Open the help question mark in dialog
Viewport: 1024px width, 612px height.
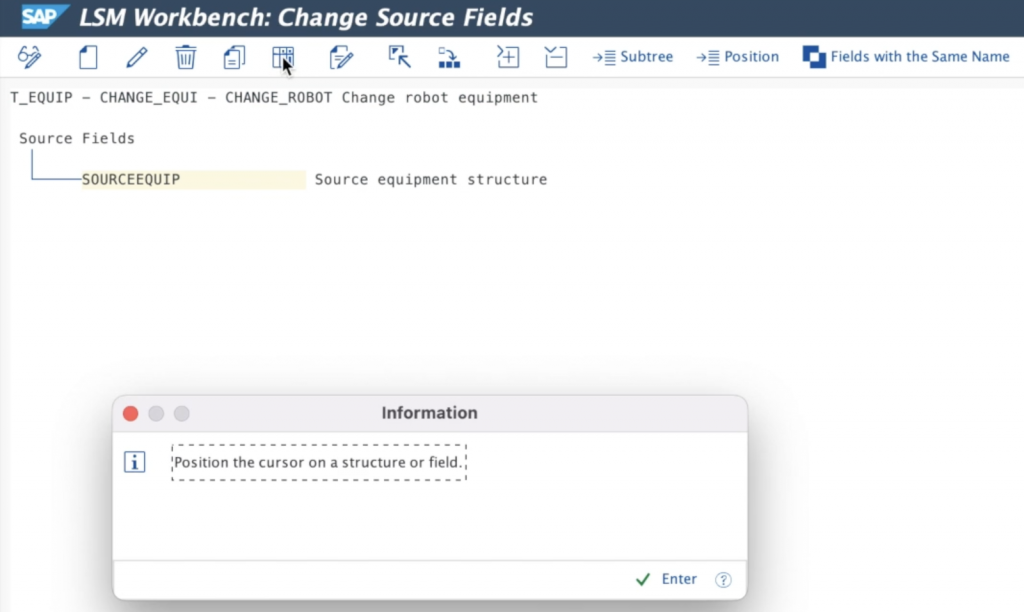point(724,580)
